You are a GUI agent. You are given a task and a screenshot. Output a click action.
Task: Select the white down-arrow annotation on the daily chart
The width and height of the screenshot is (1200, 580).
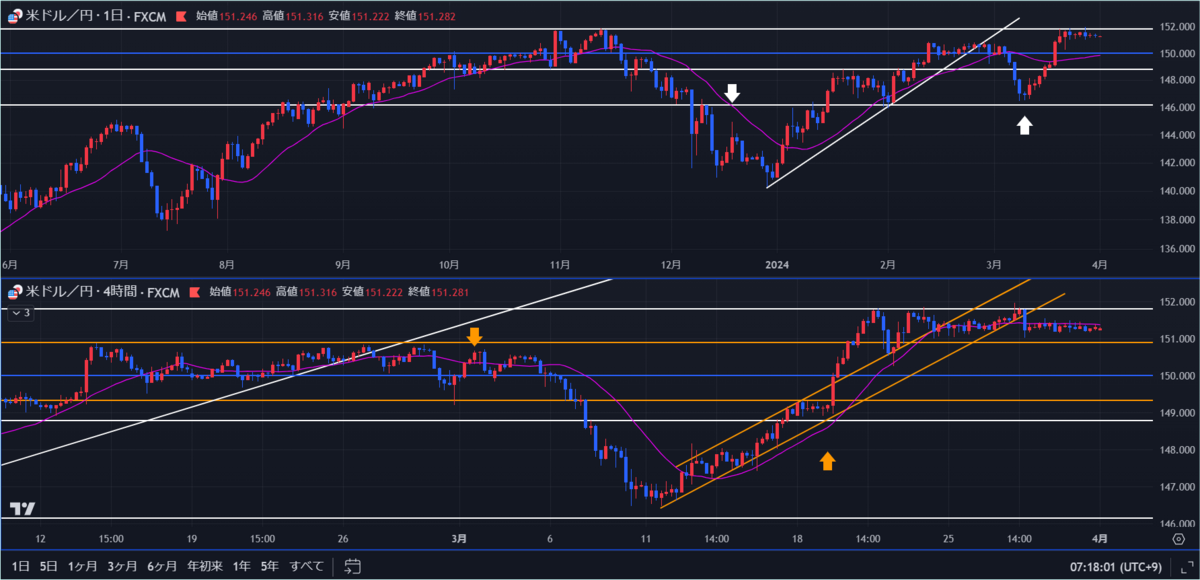(733, 91)
